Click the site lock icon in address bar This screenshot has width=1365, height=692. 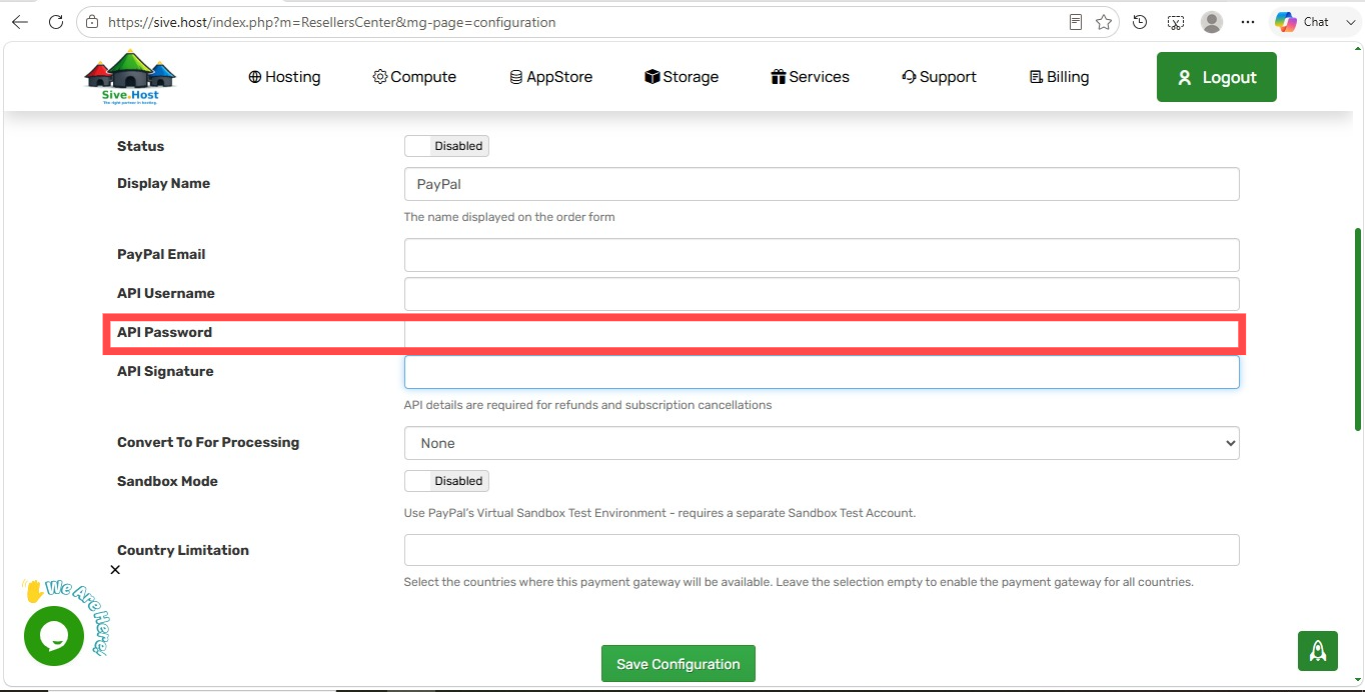(92, 22)
